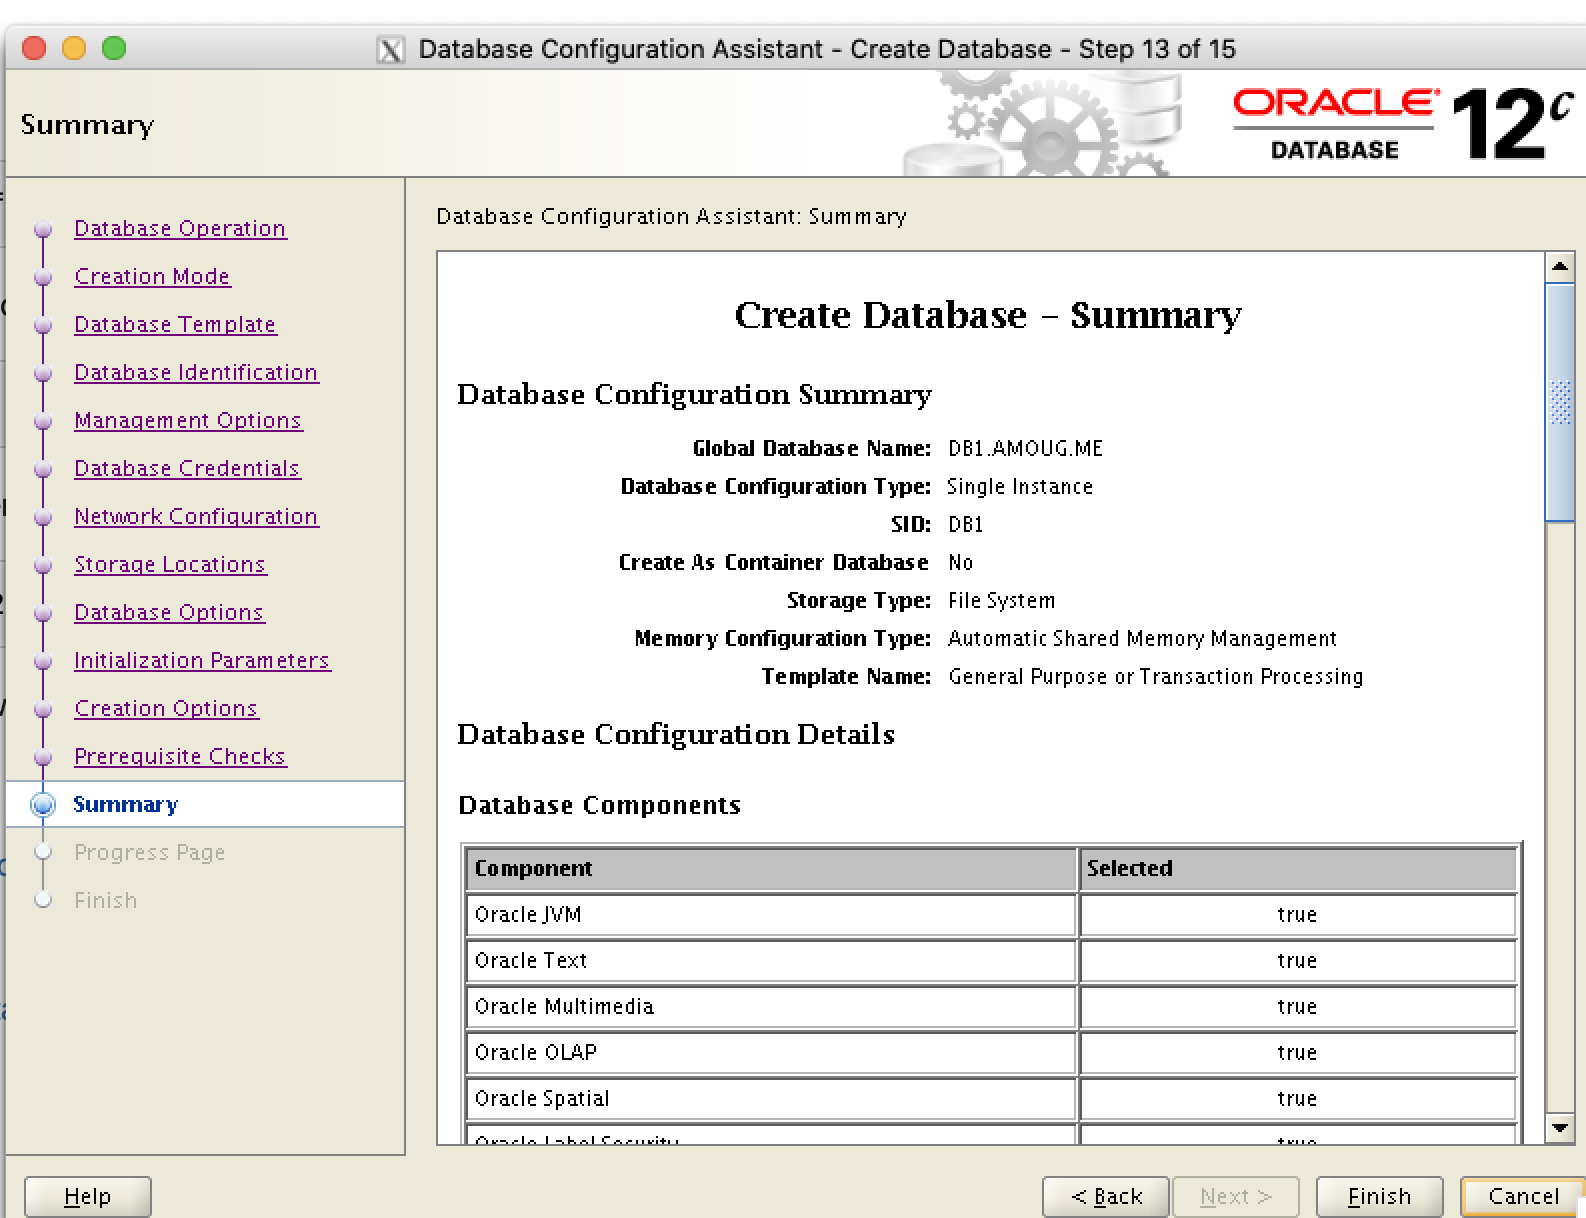This screenshot has height=1218, width=1586.
Task: Click the General Purpose or Transaction Processing value
Action: [x=1155, y=676]
